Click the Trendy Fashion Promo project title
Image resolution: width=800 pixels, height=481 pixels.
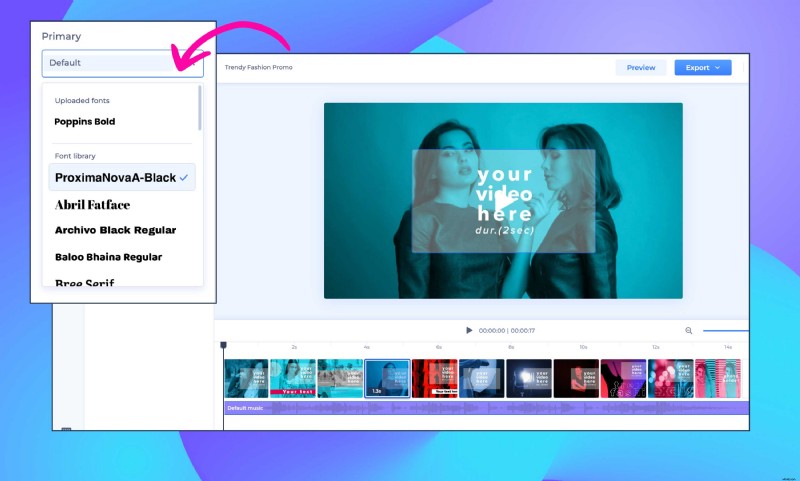tap(259, 68)
